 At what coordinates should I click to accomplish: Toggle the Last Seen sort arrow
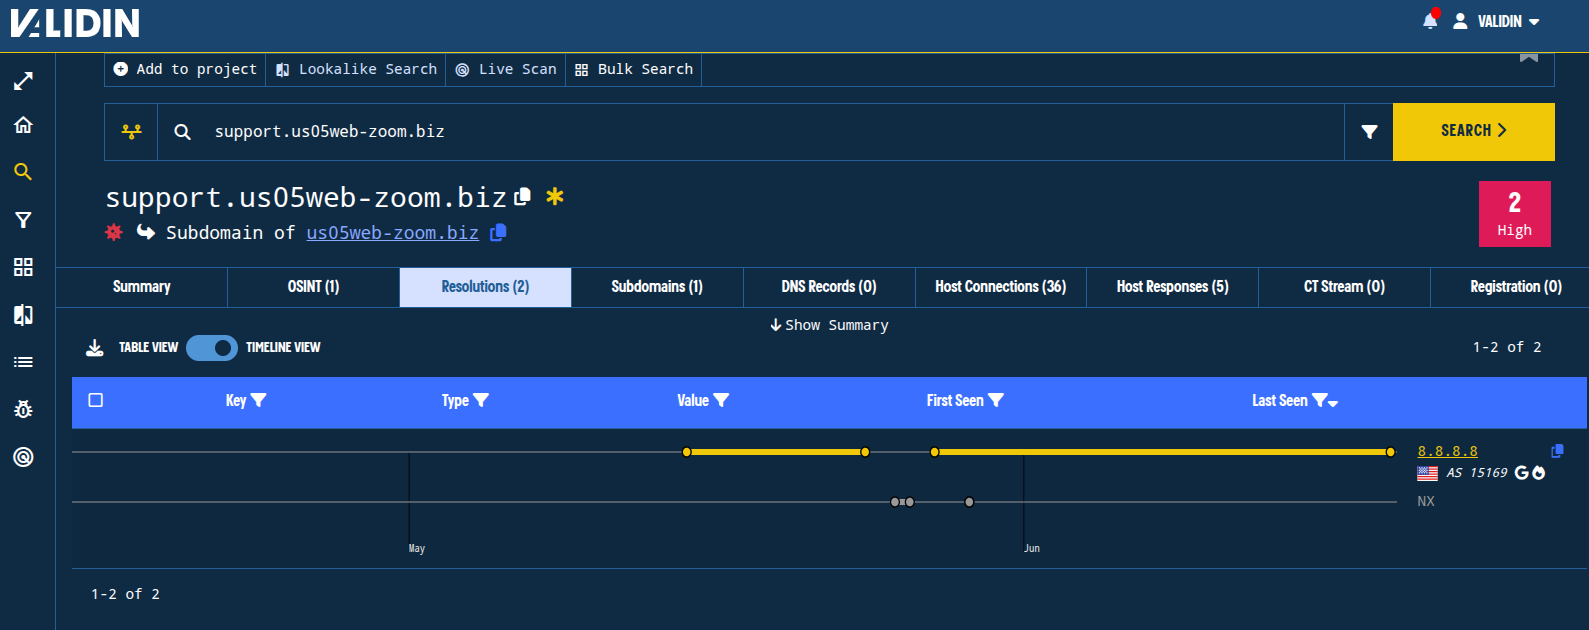[1333, 403]
